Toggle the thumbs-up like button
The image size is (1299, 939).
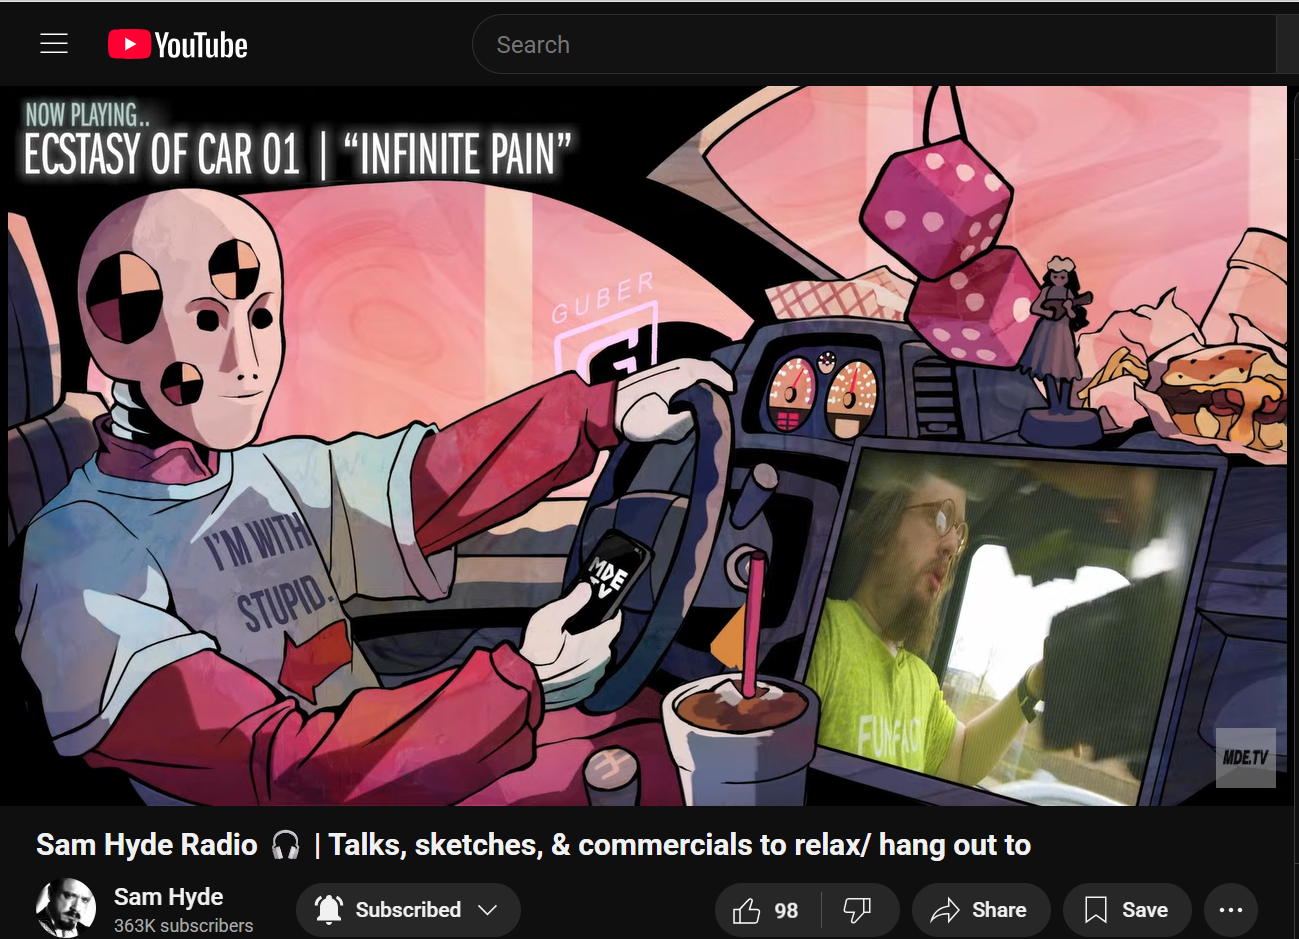[746, 910]
